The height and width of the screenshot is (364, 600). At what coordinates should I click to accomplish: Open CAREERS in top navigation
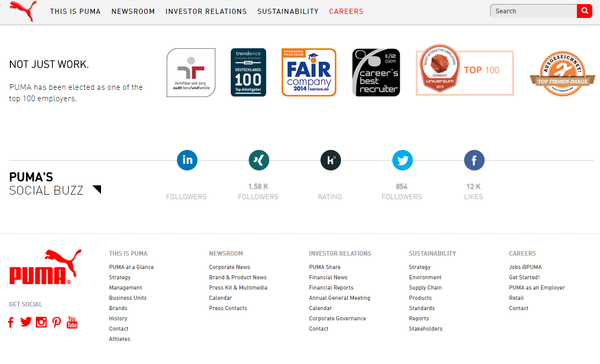click(x=346, y=11)
